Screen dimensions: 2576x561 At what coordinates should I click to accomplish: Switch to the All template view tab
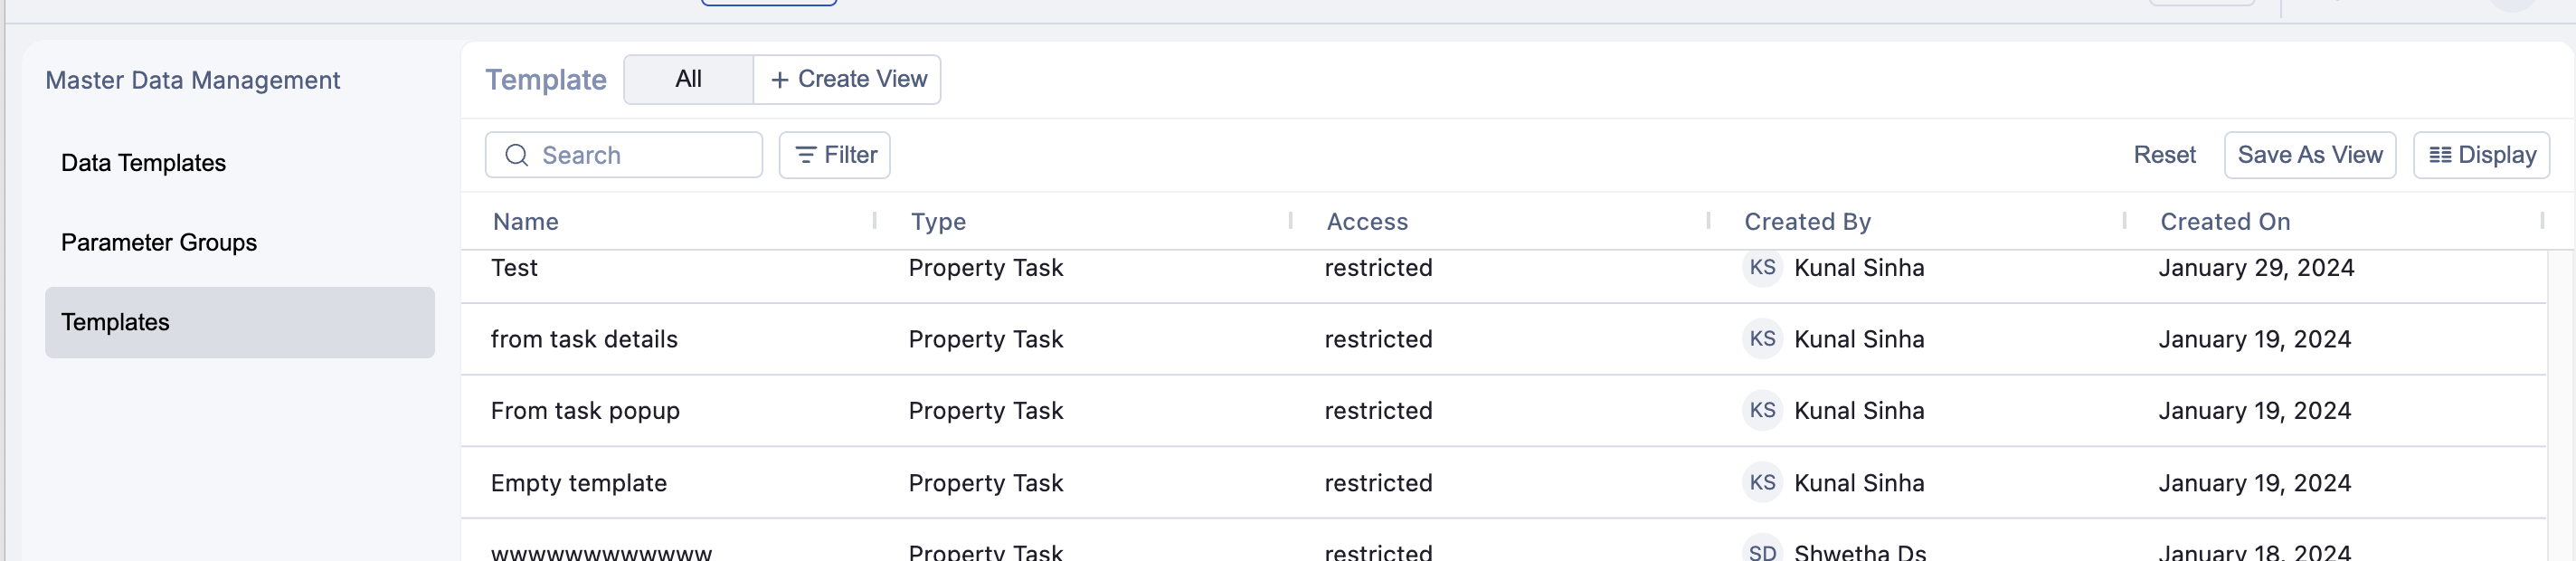(x=688, y=79)
